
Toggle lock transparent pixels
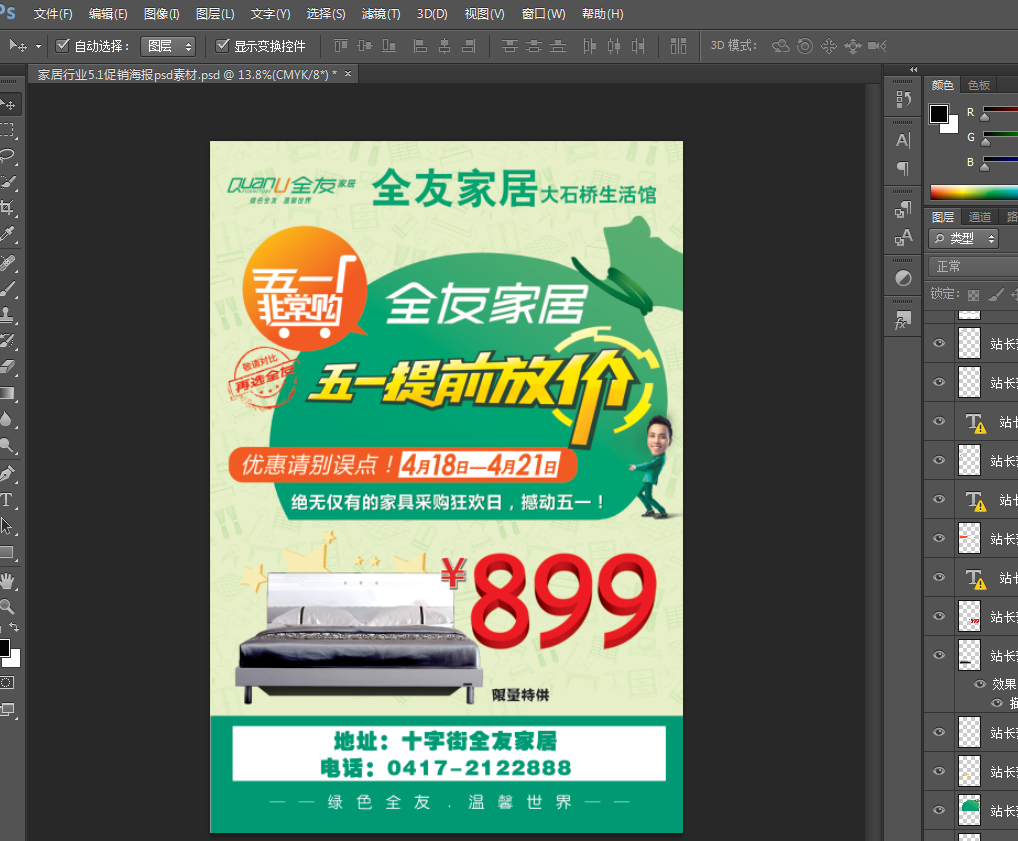tap(973, 295)
